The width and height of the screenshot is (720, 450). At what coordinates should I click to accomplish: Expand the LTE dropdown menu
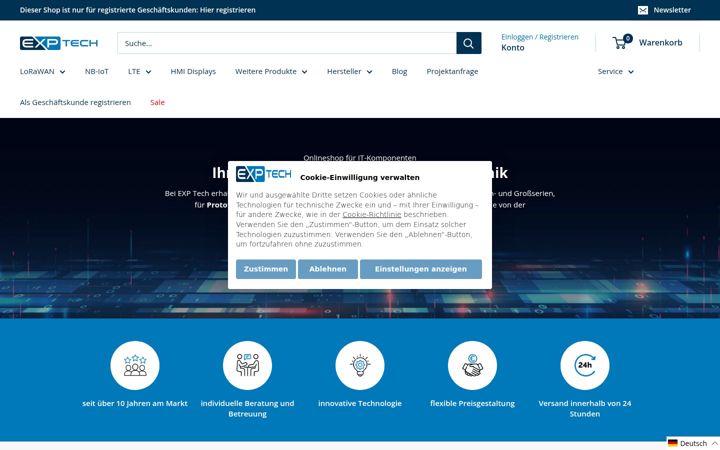point(140,72)
